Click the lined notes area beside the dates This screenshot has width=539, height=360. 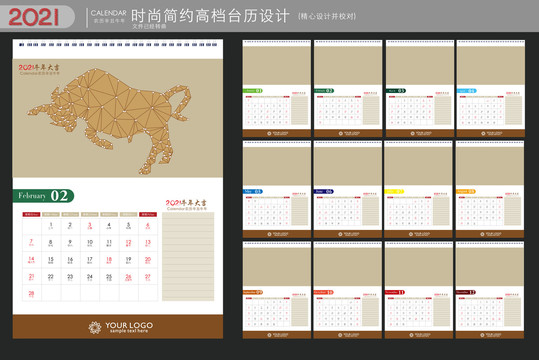188,257
